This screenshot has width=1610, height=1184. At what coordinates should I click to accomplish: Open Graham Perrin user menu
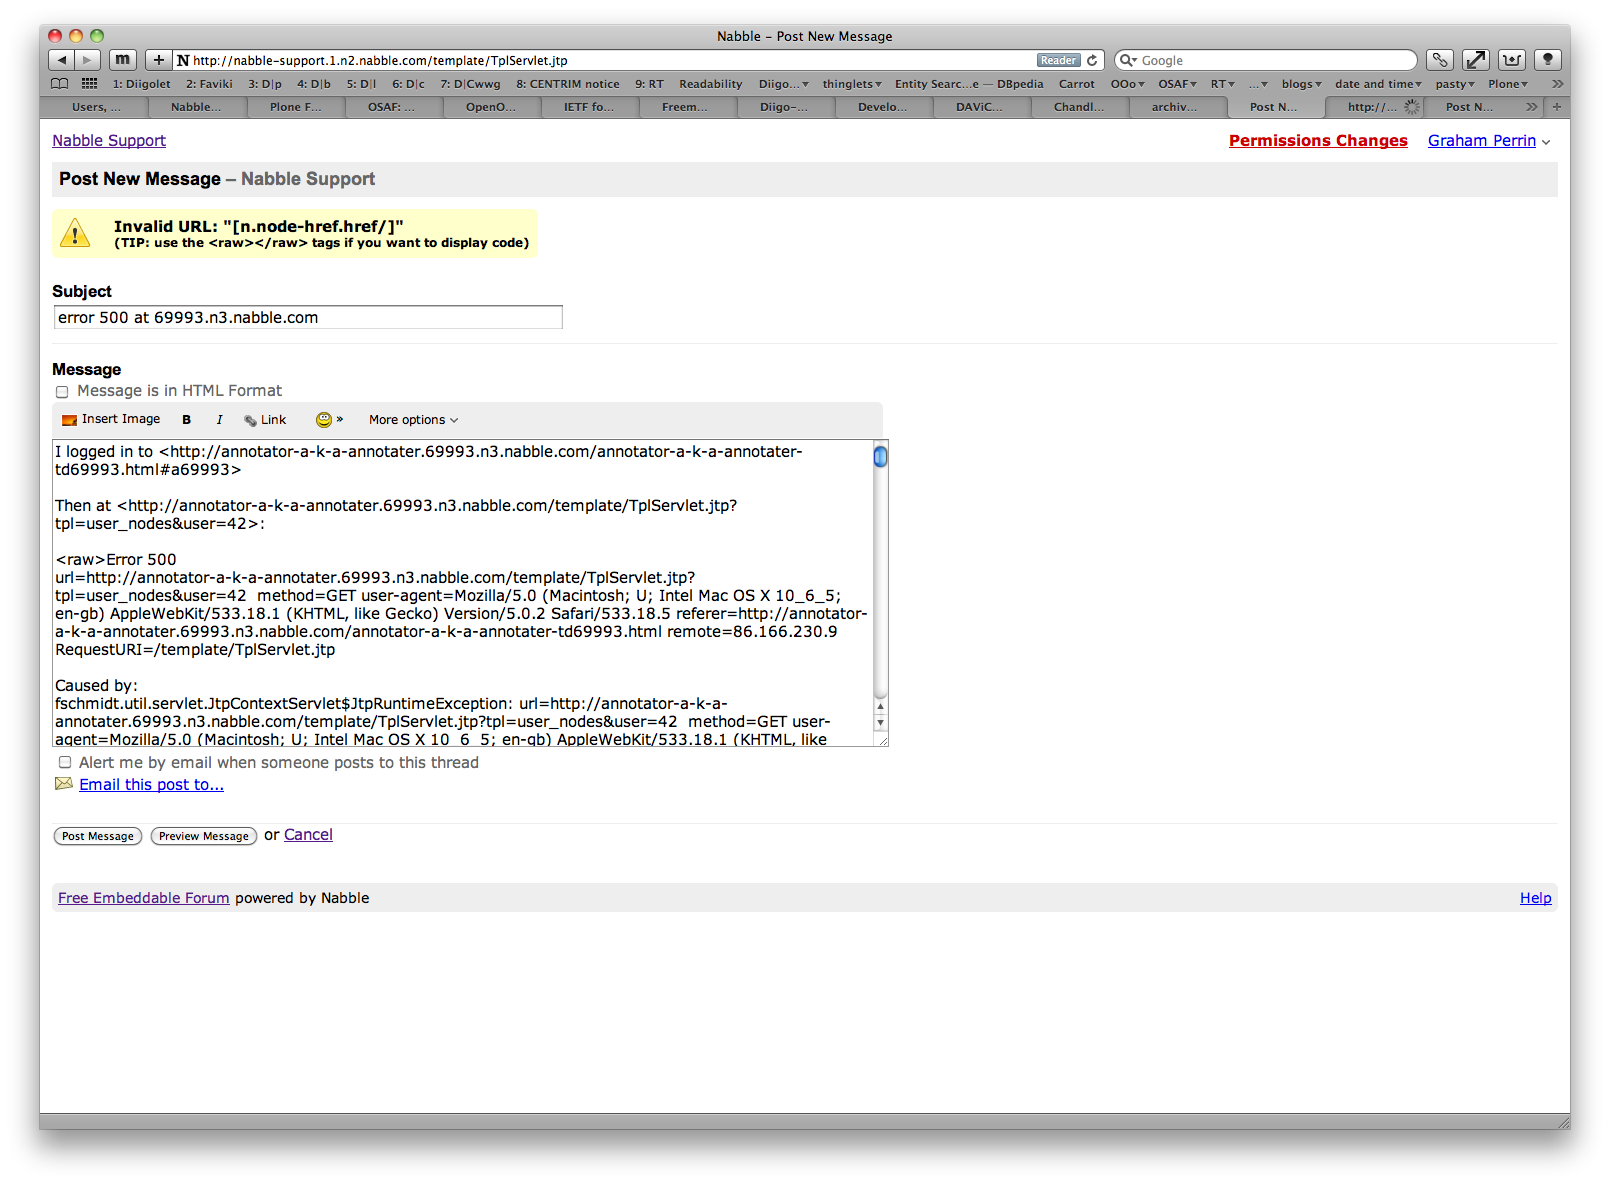[1488, 141]
